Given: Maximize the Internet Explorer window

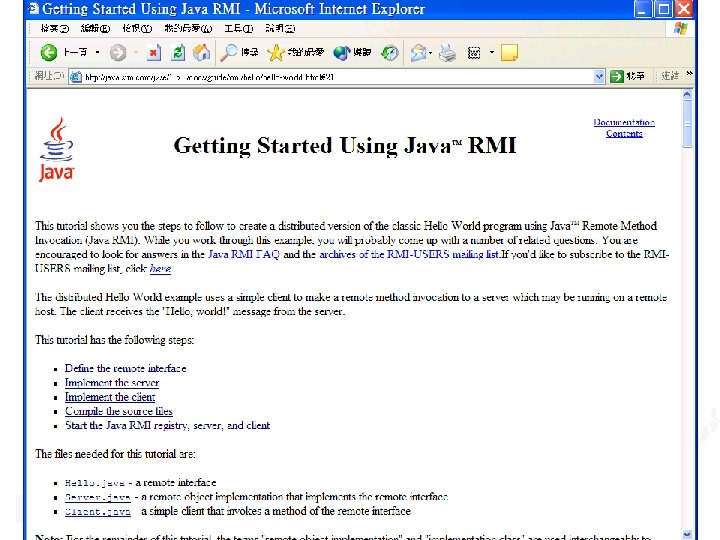Looking at the screenshot, I should (663, 9).
